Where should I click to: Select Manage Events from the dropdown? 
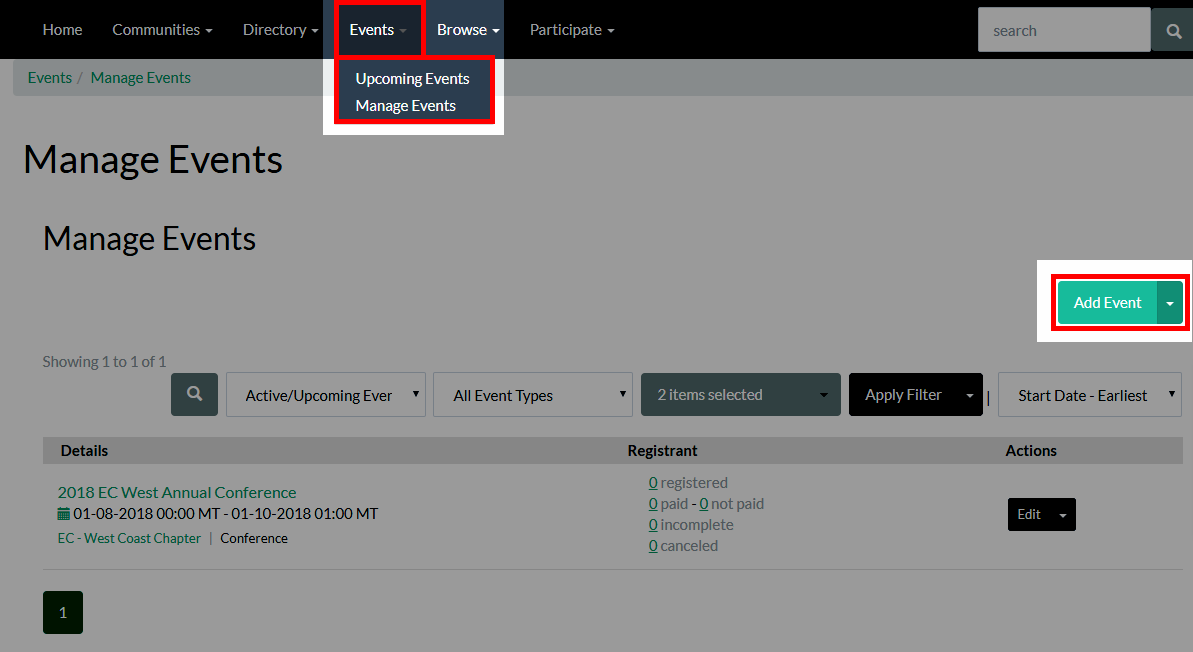(406, 106)
